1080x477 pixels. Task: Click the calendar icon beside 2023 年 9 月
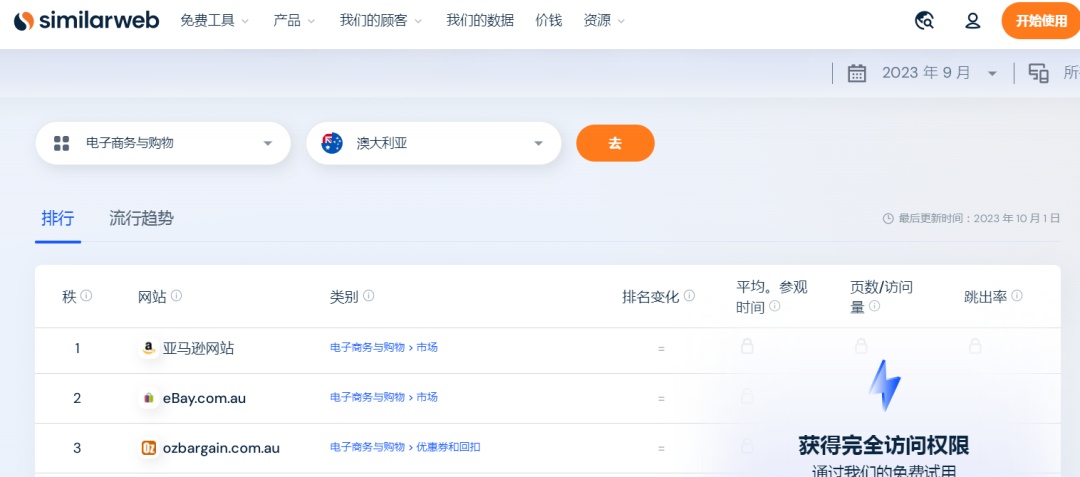[856, 73]
